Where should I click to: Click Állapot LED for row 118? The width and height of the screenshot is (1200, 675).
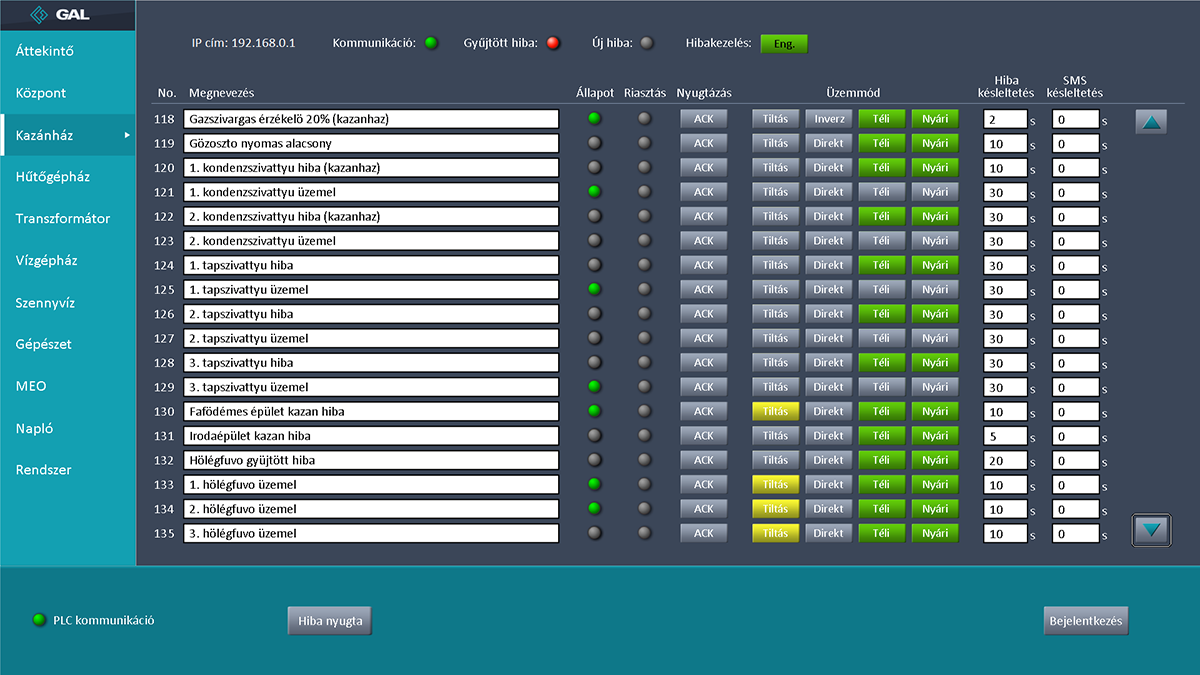[595, 119]
